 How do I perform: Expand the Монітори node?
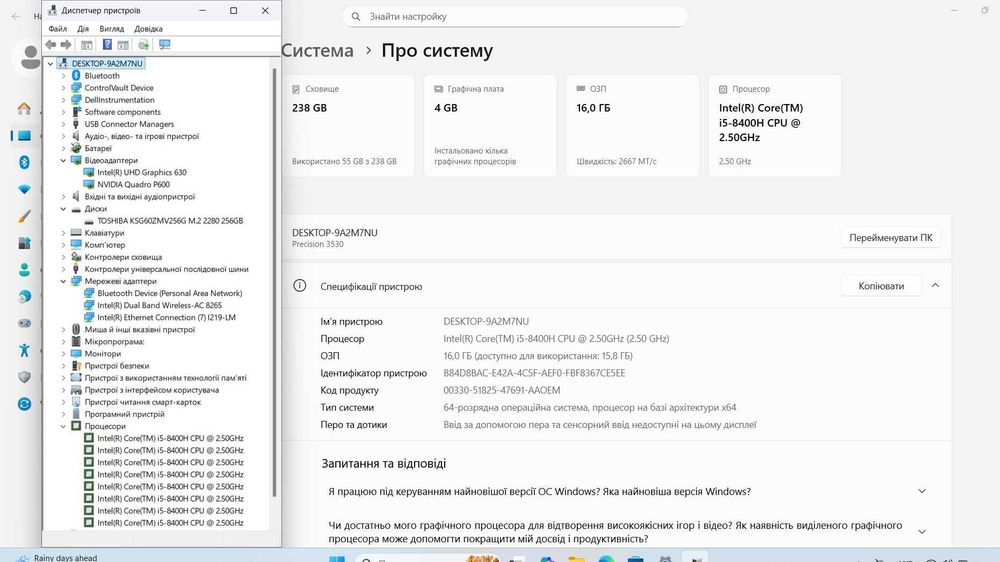[x=63, y=353]
